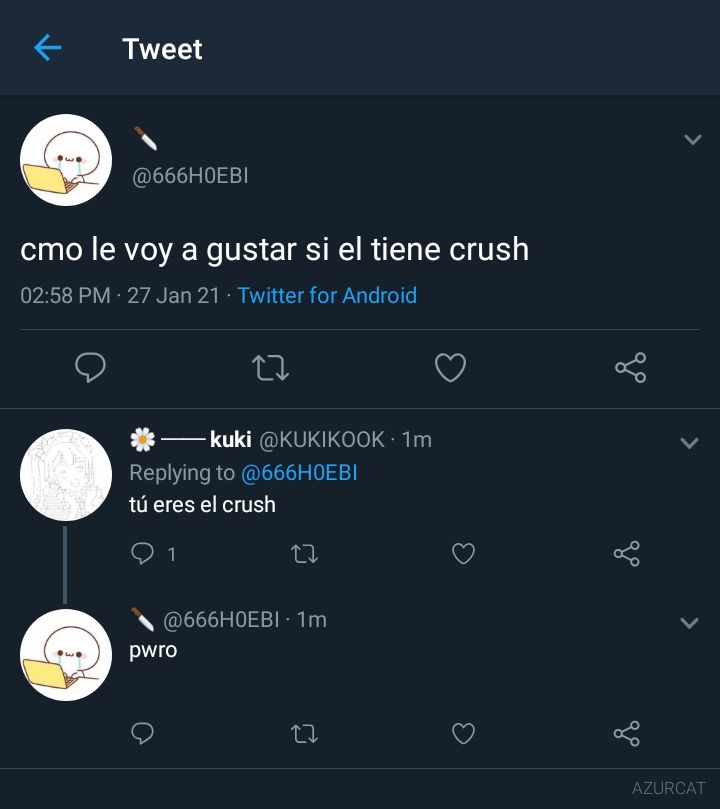Open main tweet author's avatar
Viewport: 720px width, 809px height.
tap(66, 160)
